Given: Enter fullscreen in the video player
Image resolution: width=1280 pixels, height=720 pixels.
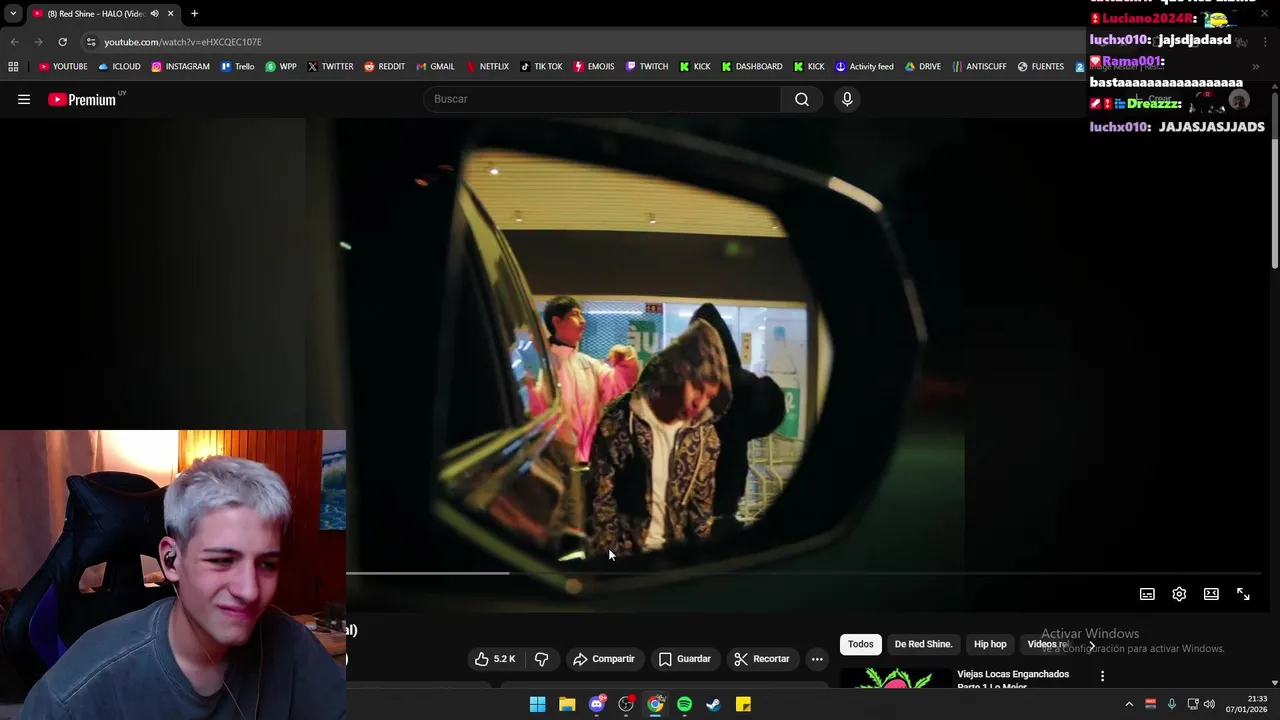Looking at the screenshot, I should (1243, 594).
